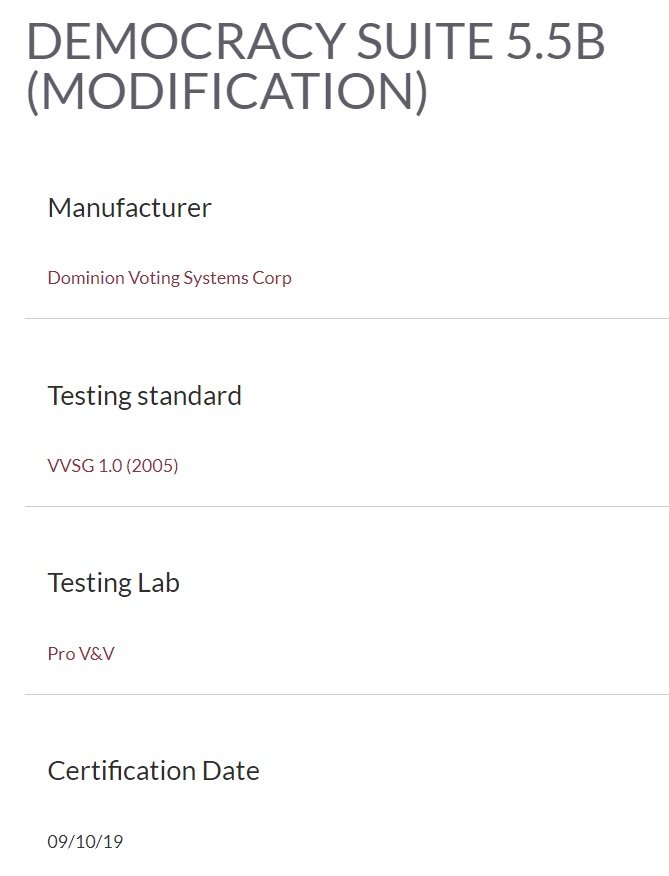Select the Testing standard heading
The width and height of the screenshot is (669, 876).
(144, 396)
